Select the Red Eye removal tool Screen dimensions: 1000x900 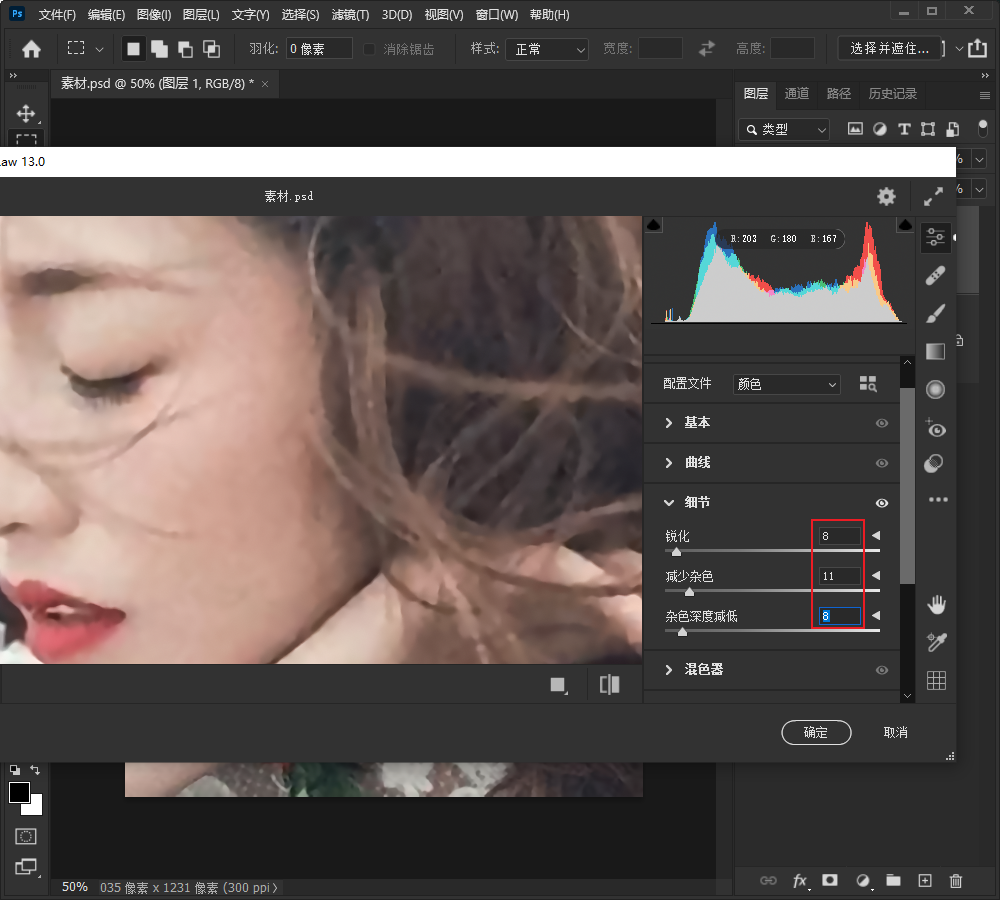point(936,427)
